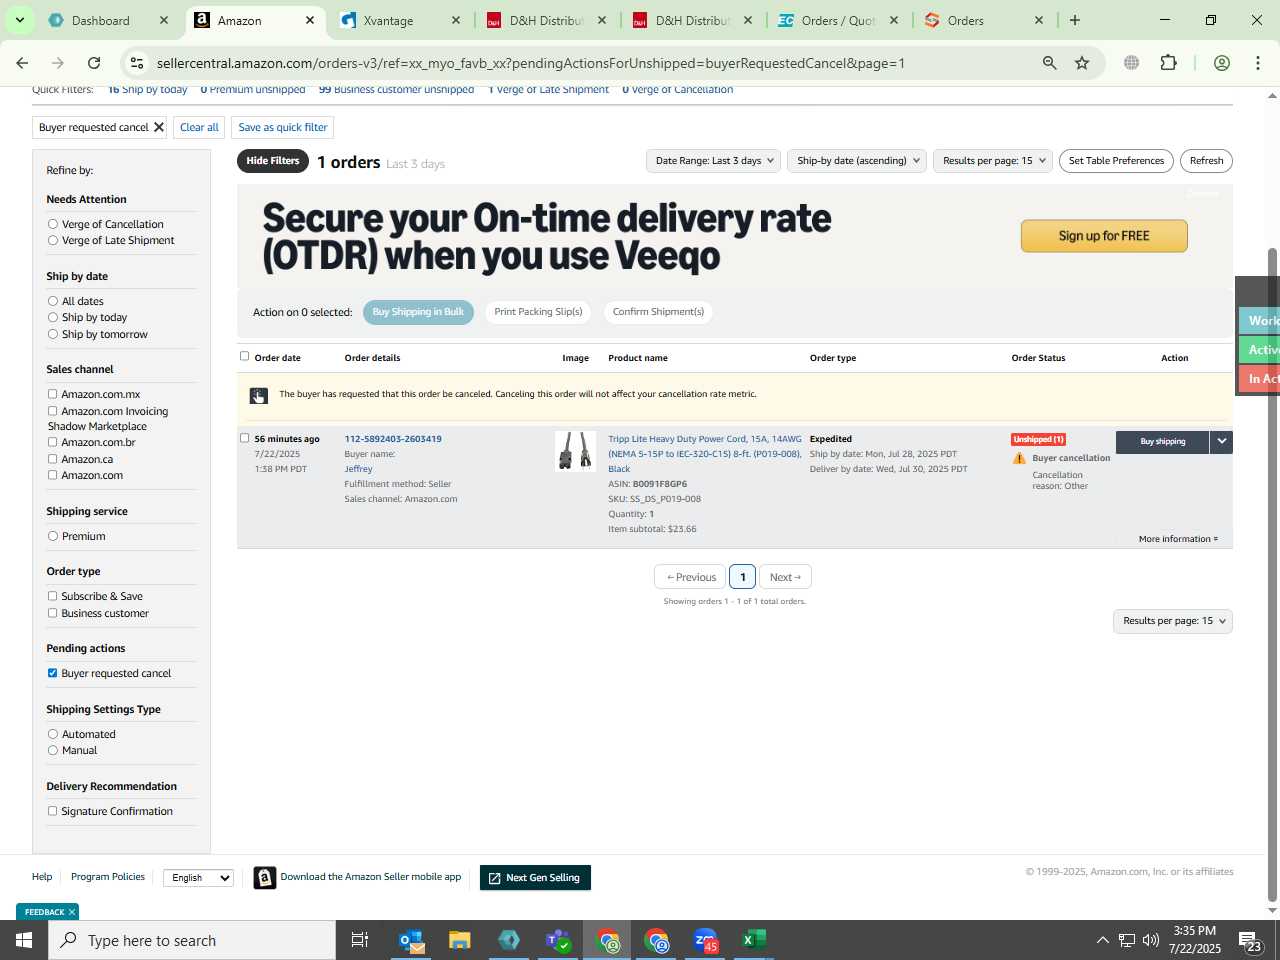Select Automated shipping settings radio
This screenshot has height=960, width=1280.
click(x=53, y=734)
